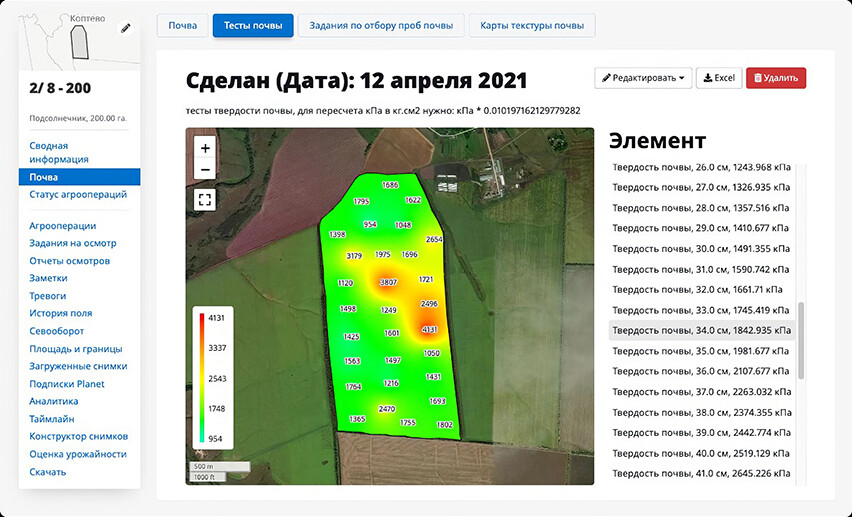Viewport: 852px width, 517px height.
Task: Switch to the Почва tab
Action: coord(183,26)
